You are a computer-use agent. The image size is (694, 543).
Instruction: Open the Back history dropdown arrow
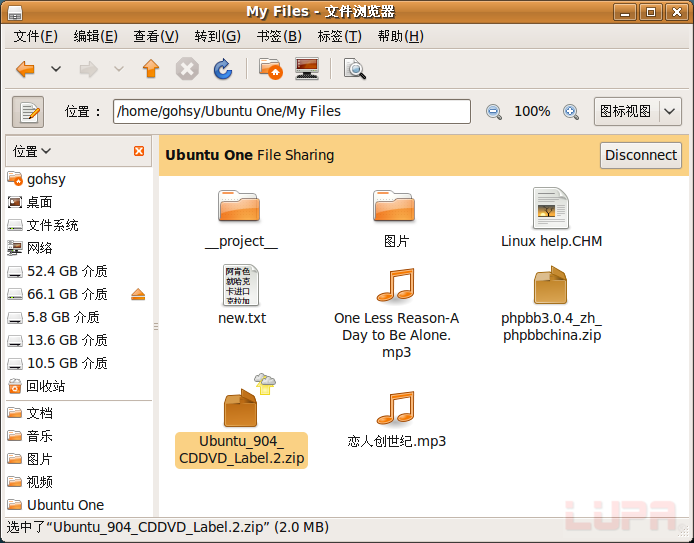point(56,69)
